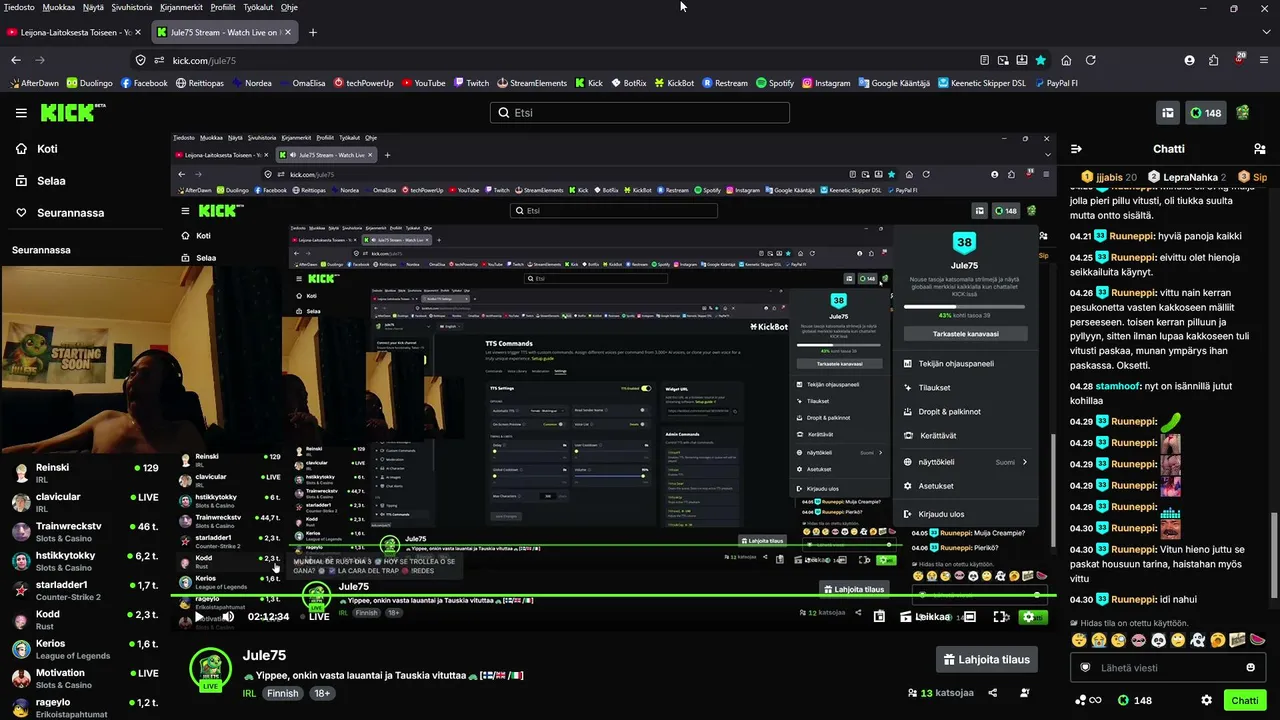Open the IRL category link
The height and width of the screenshot is (720, 1280).
(x=249, y=693)
